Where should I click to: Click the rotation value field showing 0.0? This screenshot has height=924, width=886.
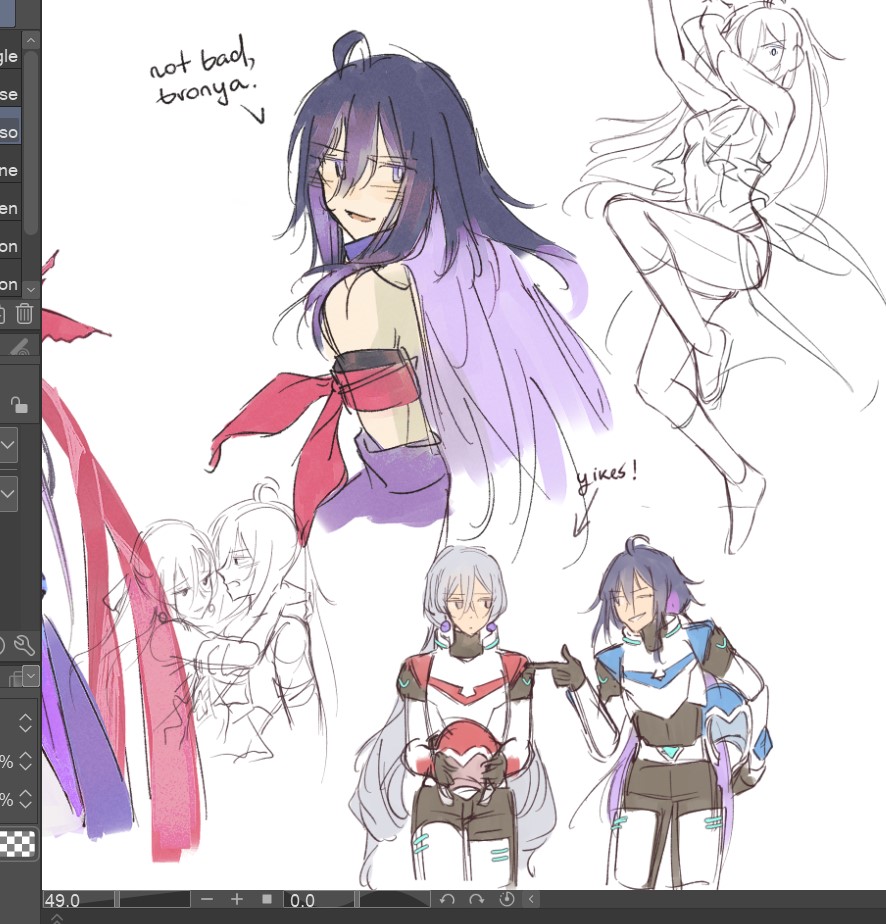319,900
